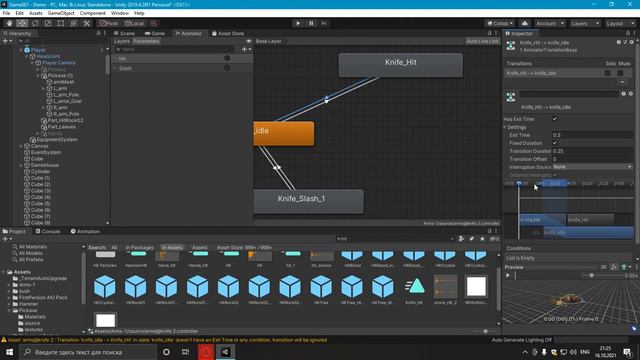Start Play mode with the Play button
The height and width of the screenshot is (360, 640).
298,23
